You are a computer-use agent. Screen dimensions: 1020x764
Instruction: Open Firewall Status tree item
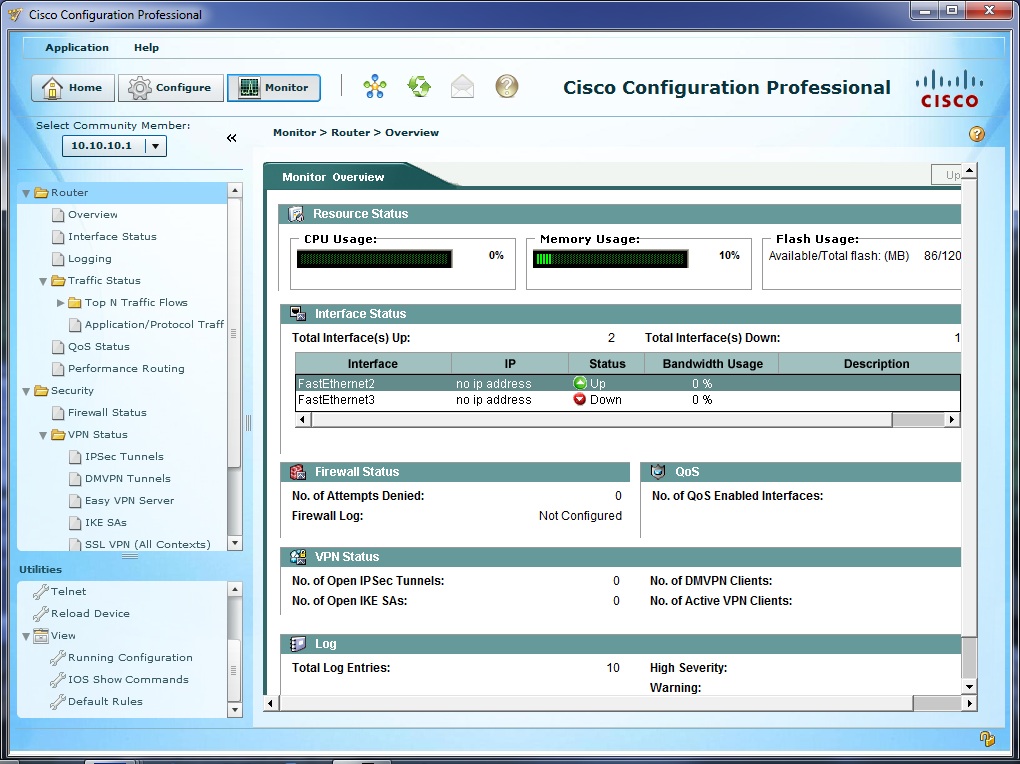tap(107, 413)
